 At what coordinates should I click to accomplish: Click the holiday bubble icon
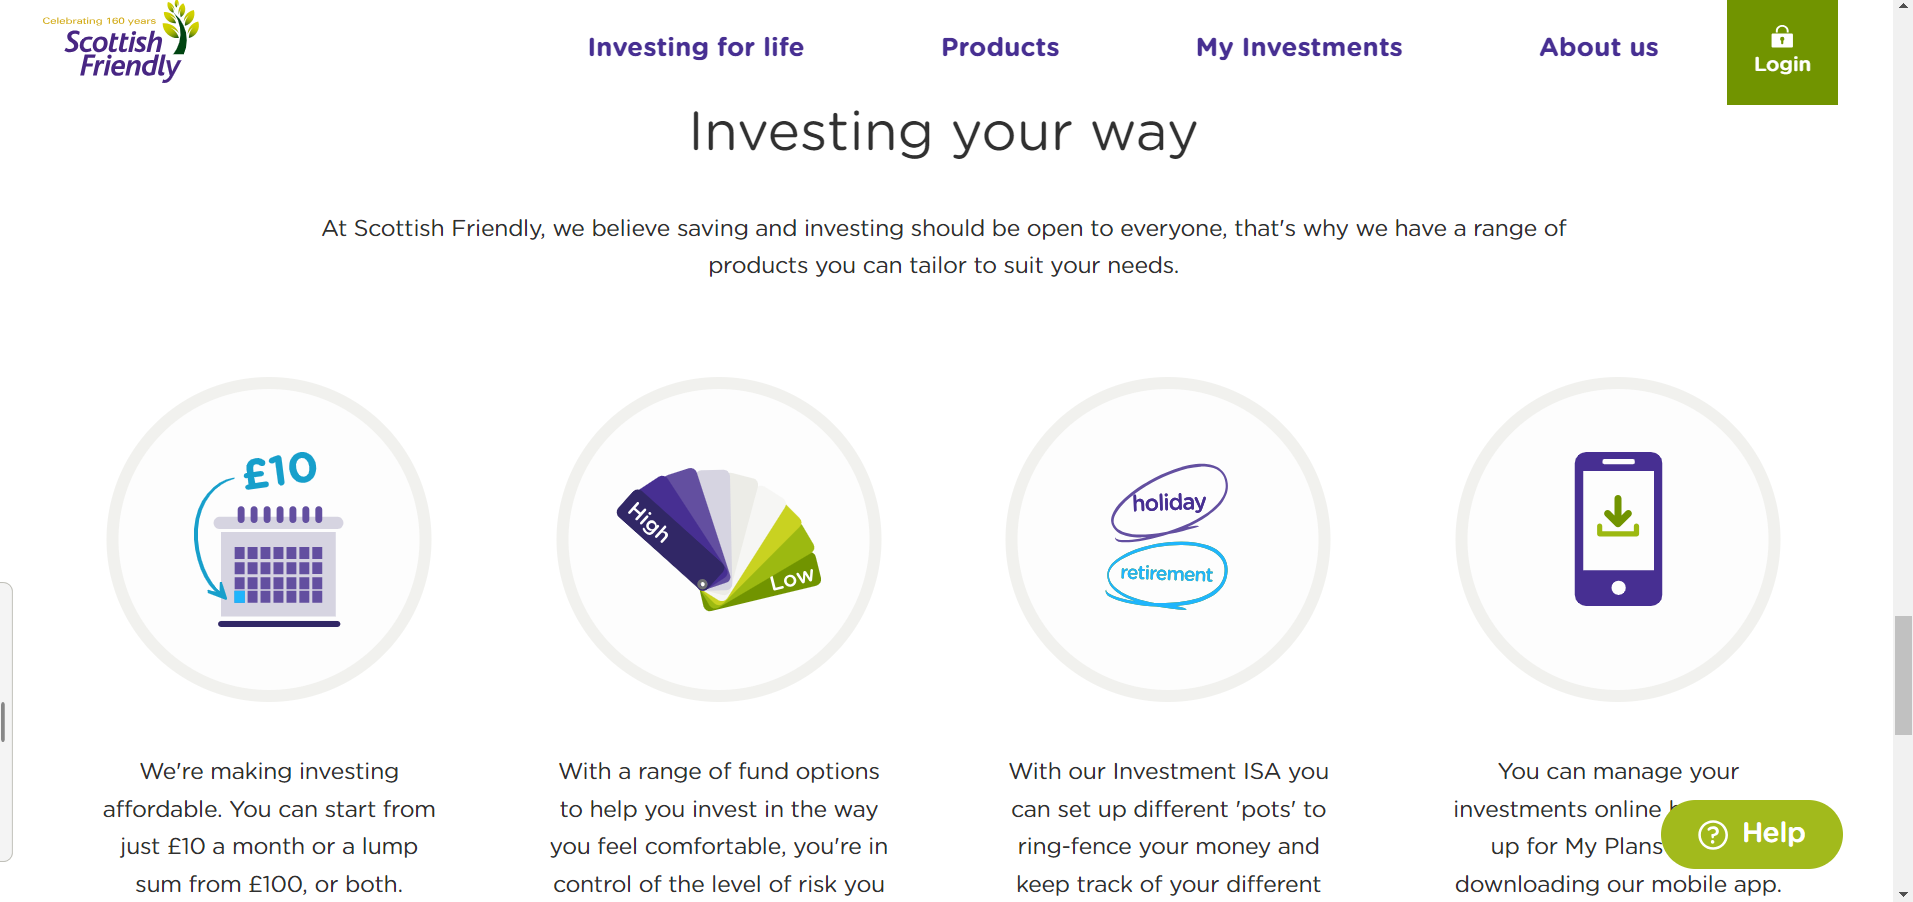click(x=1169, y=501)
